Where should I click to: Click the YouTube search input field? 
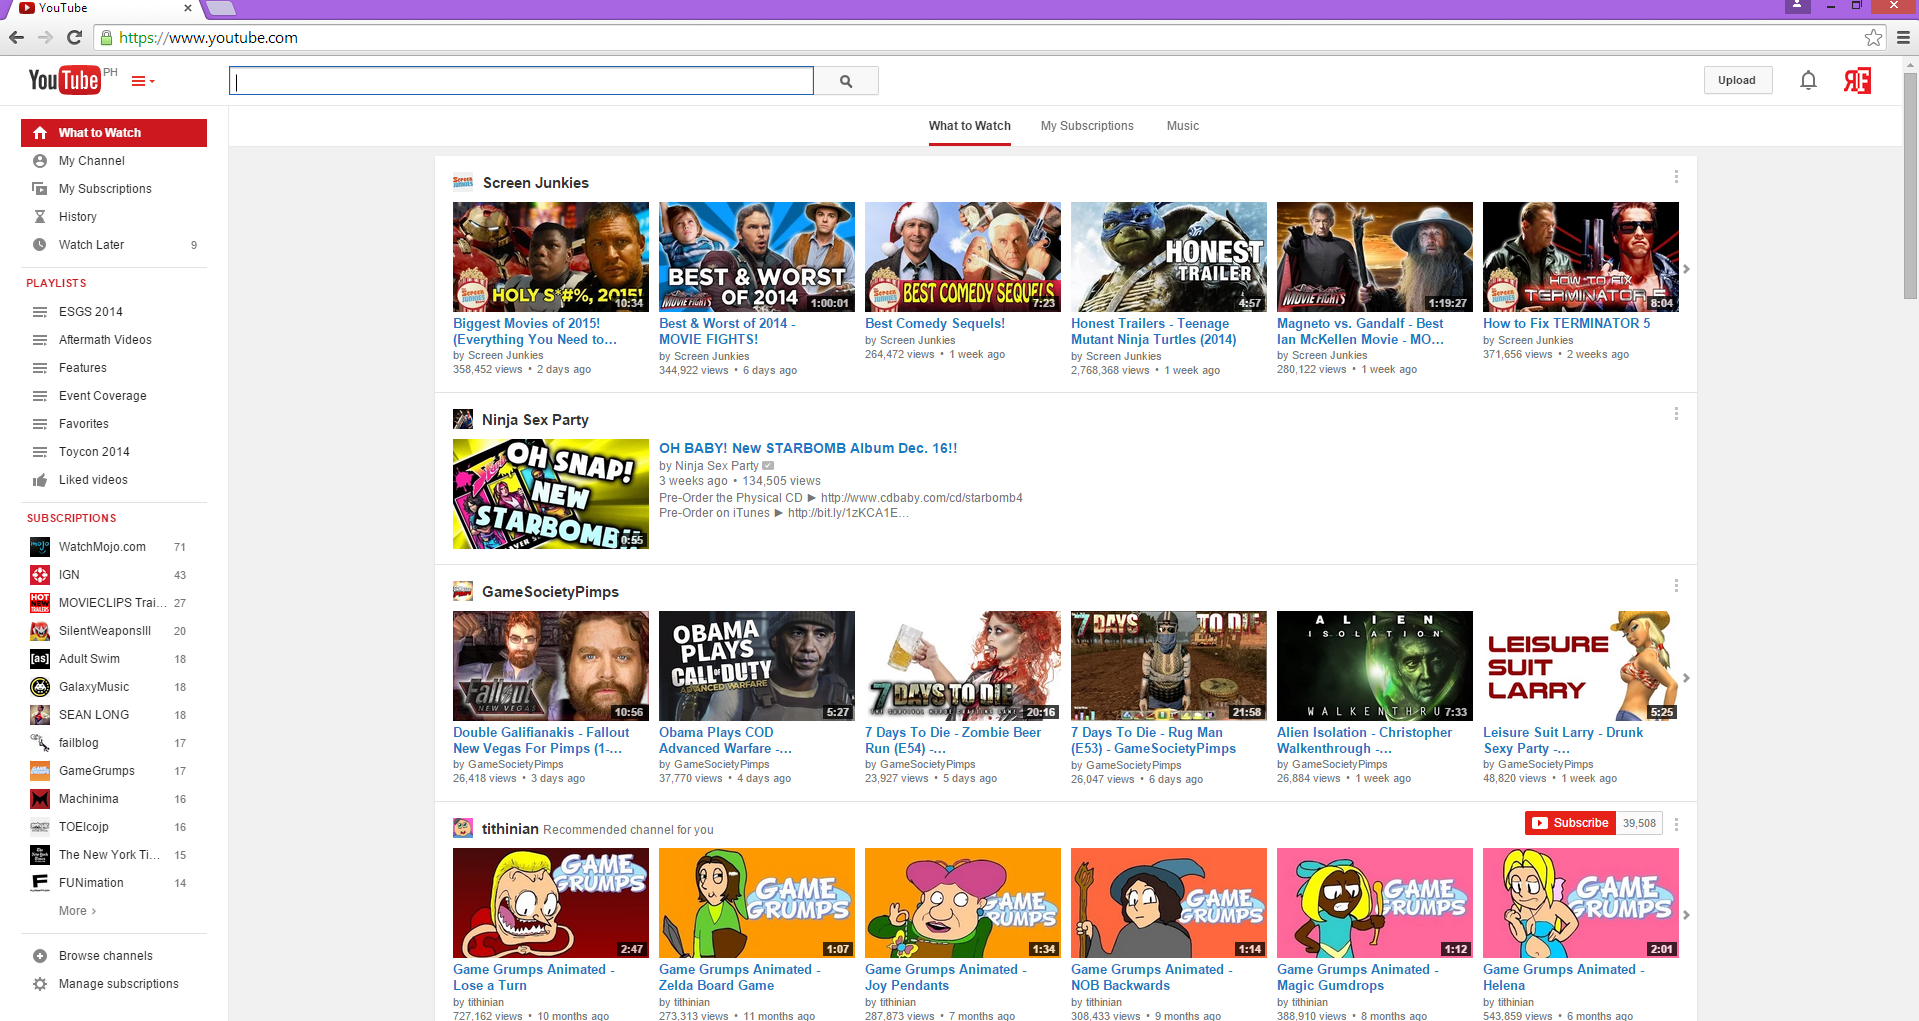pos(521,81)
